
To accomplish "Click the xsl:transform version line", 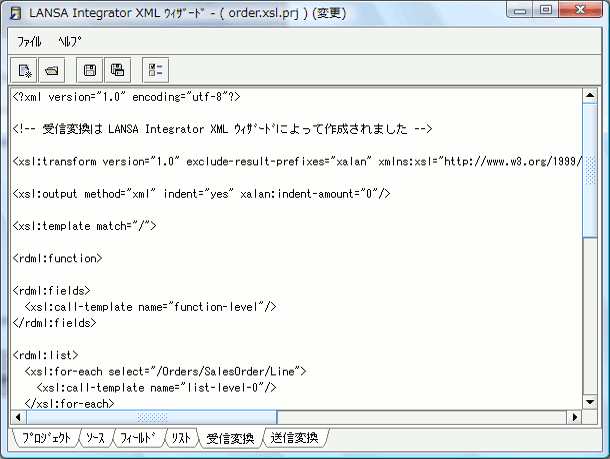I will pos(297,161).
